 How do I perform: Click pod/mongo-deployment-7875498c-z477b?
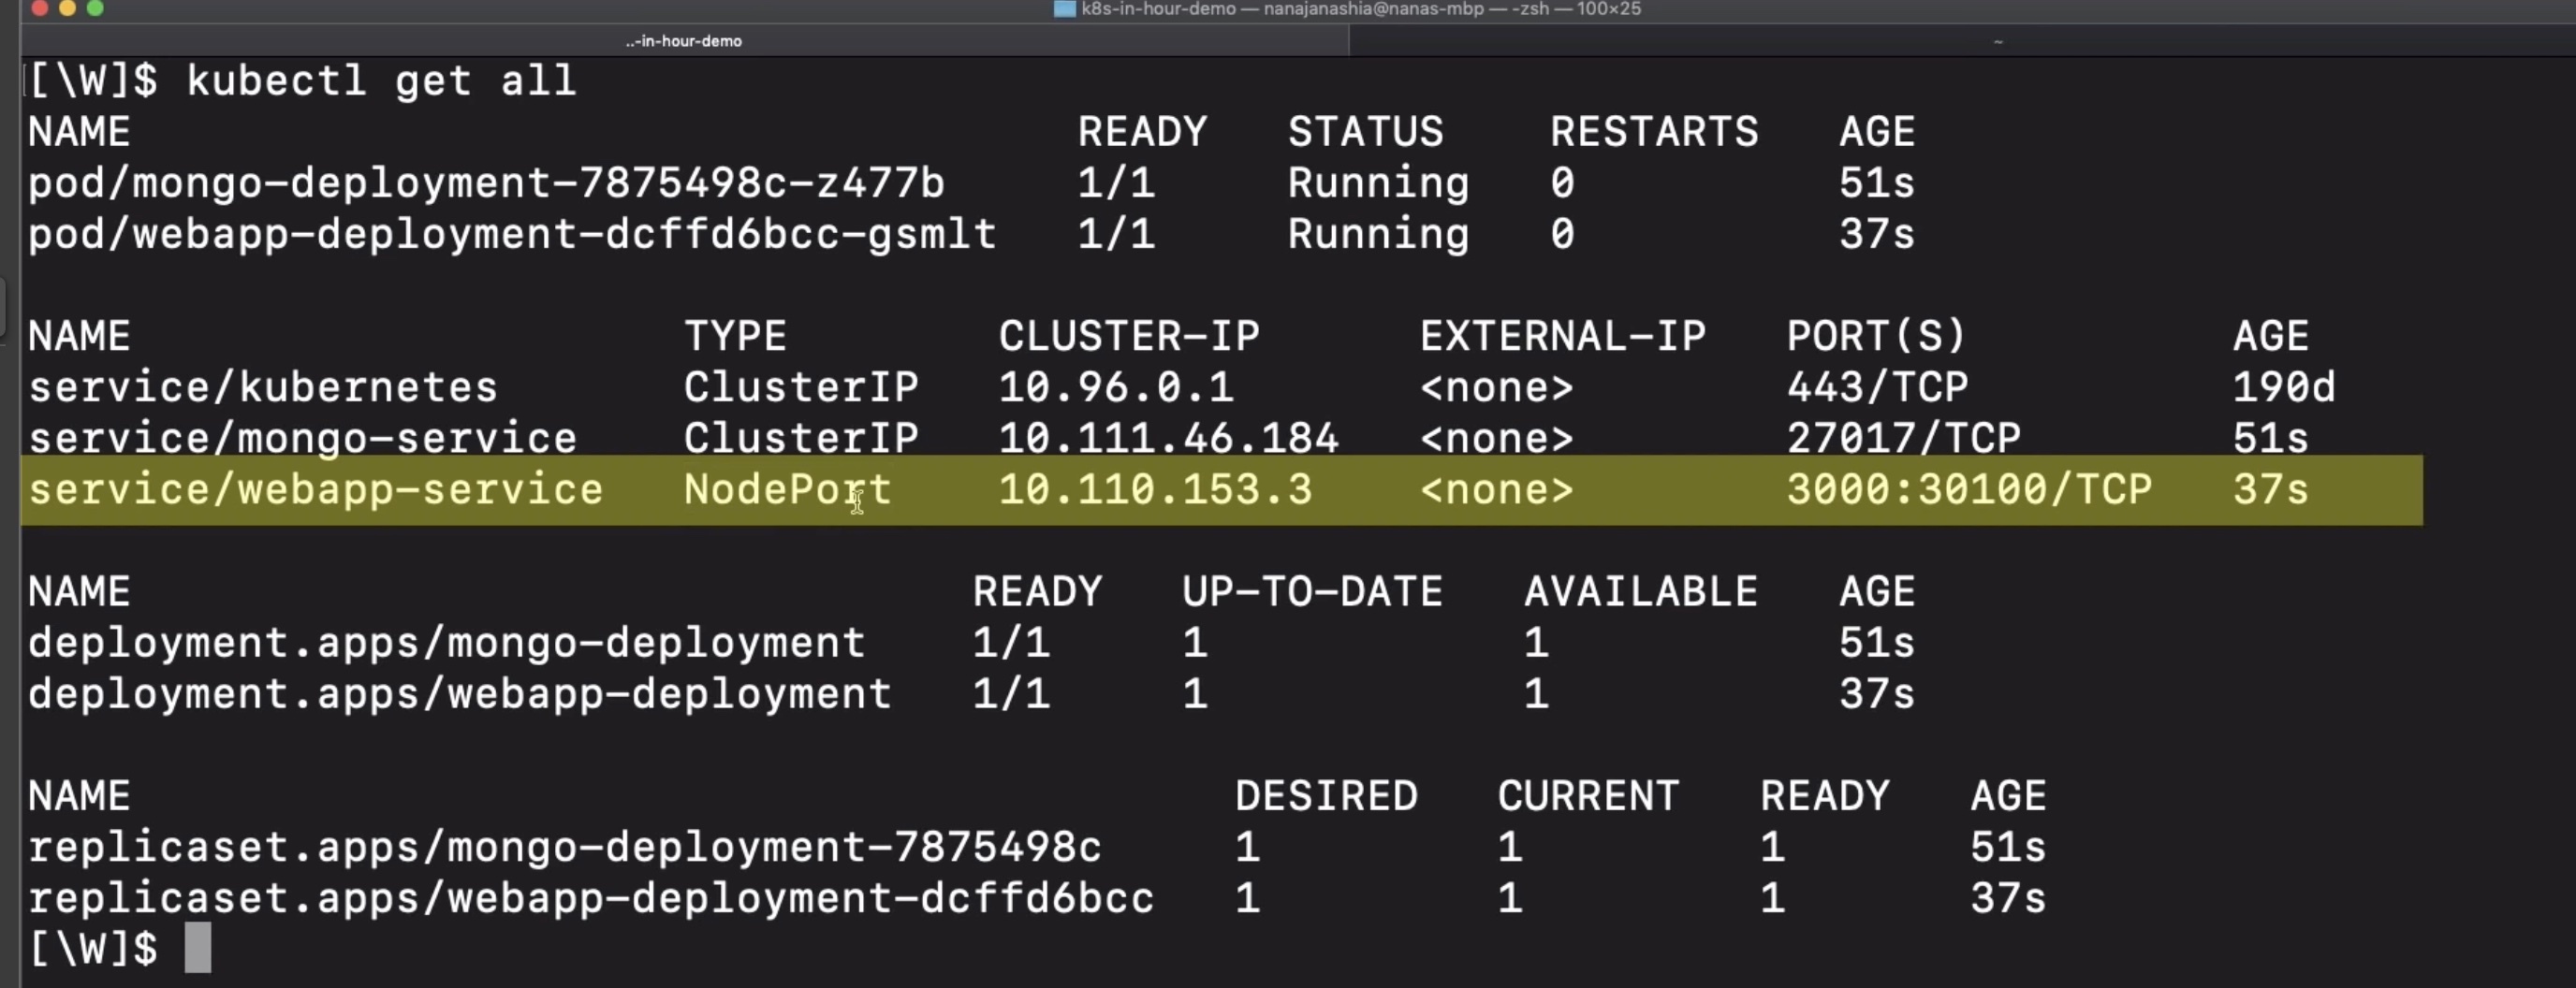(486, 183)
